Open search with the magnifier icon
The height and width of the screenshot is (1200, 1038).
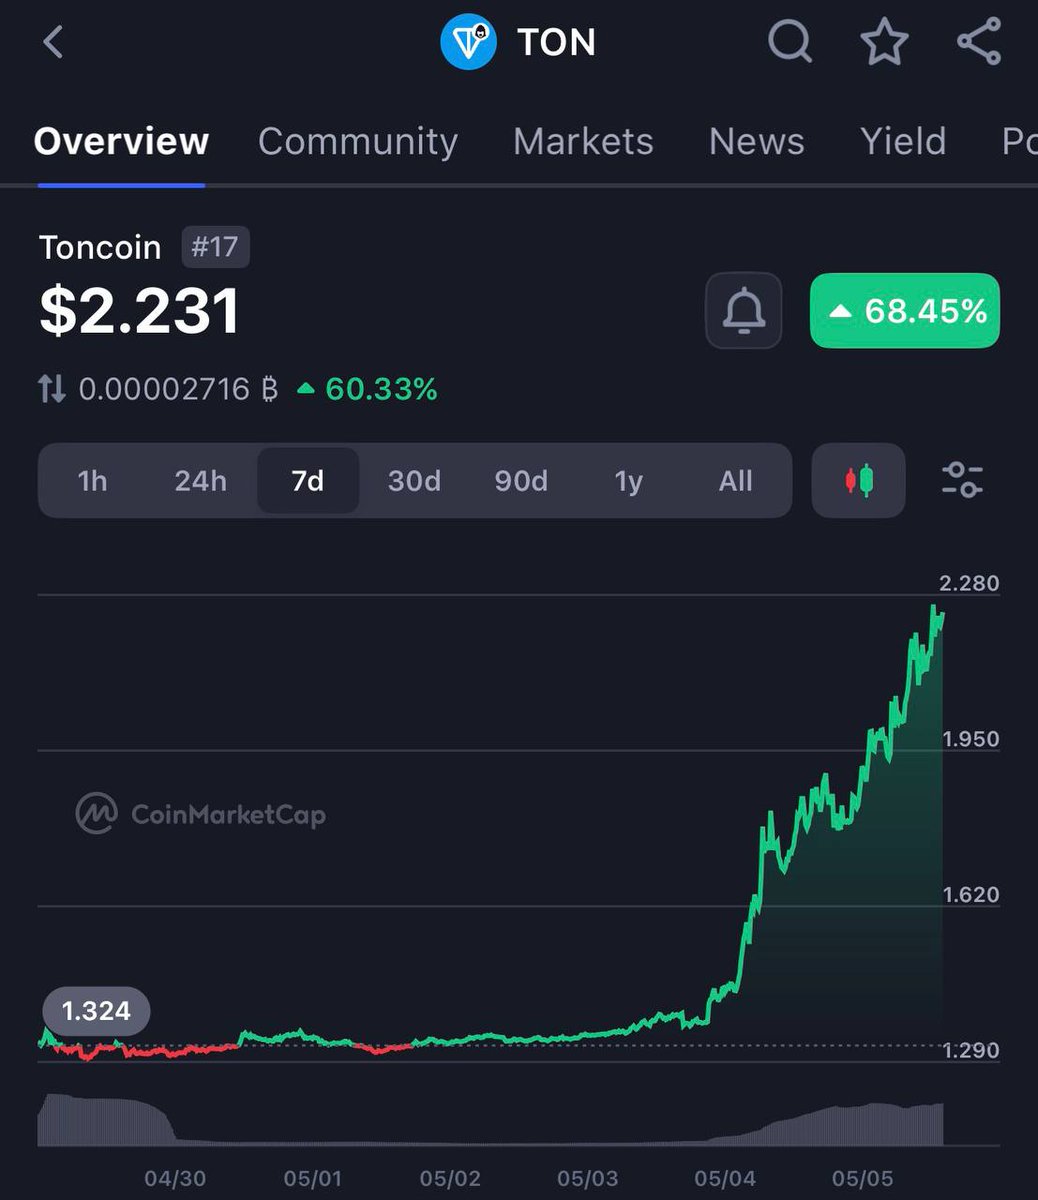pyautogui.click(x=790, y=42)
